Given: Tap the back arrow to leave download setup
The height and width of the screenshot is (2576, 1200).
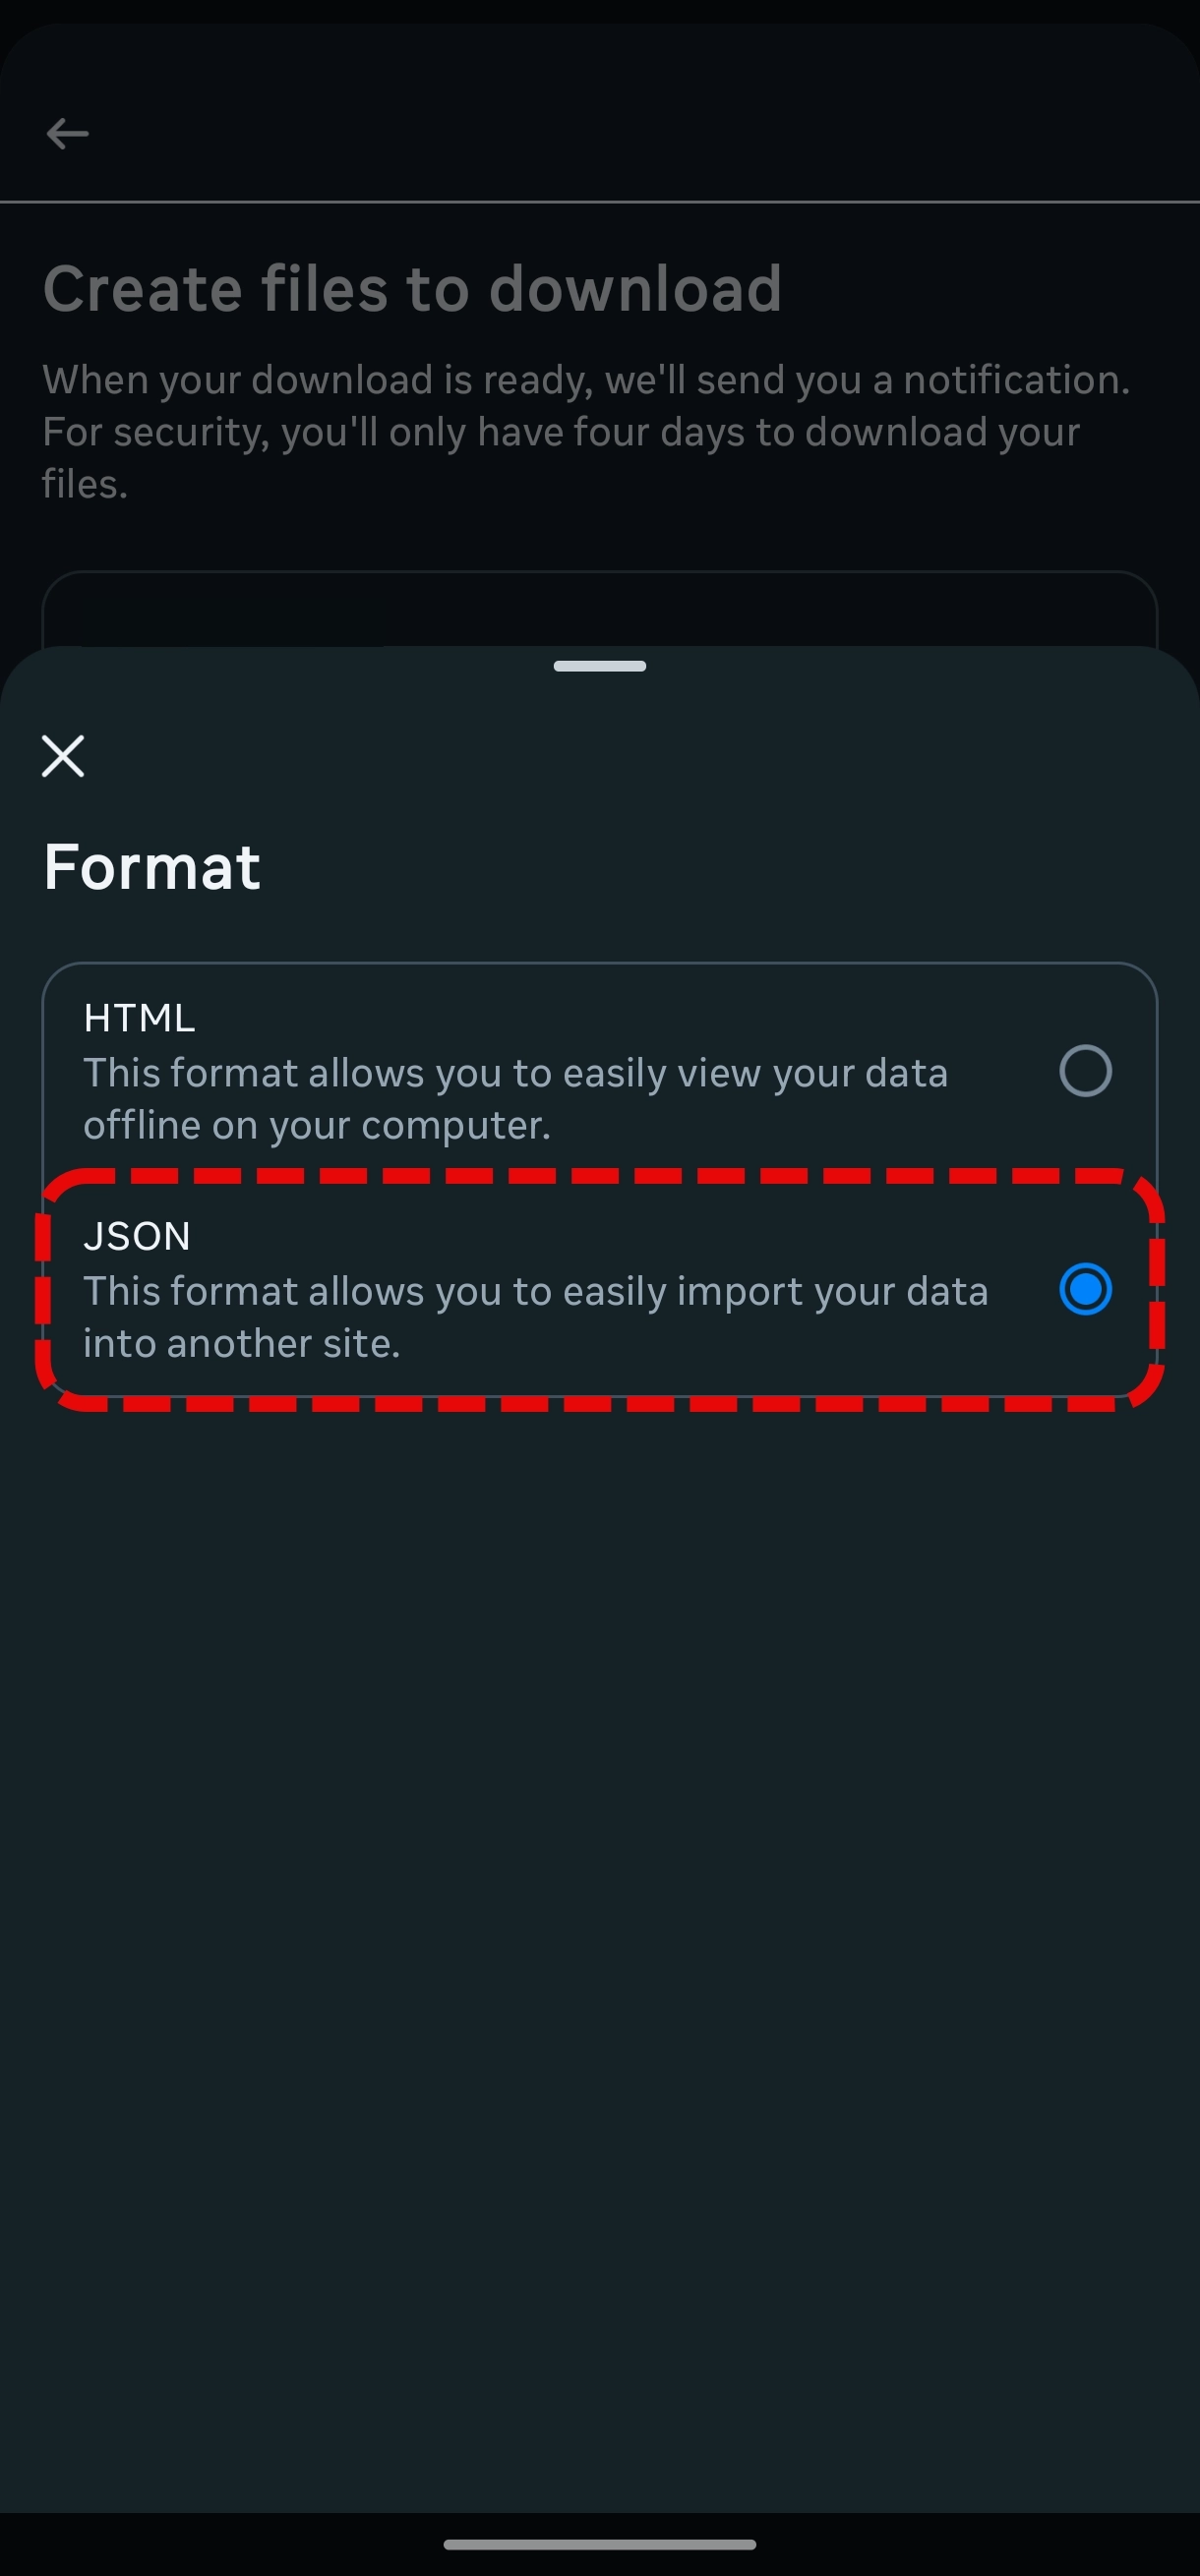Looking at the screenshot, I should [68, 132].
